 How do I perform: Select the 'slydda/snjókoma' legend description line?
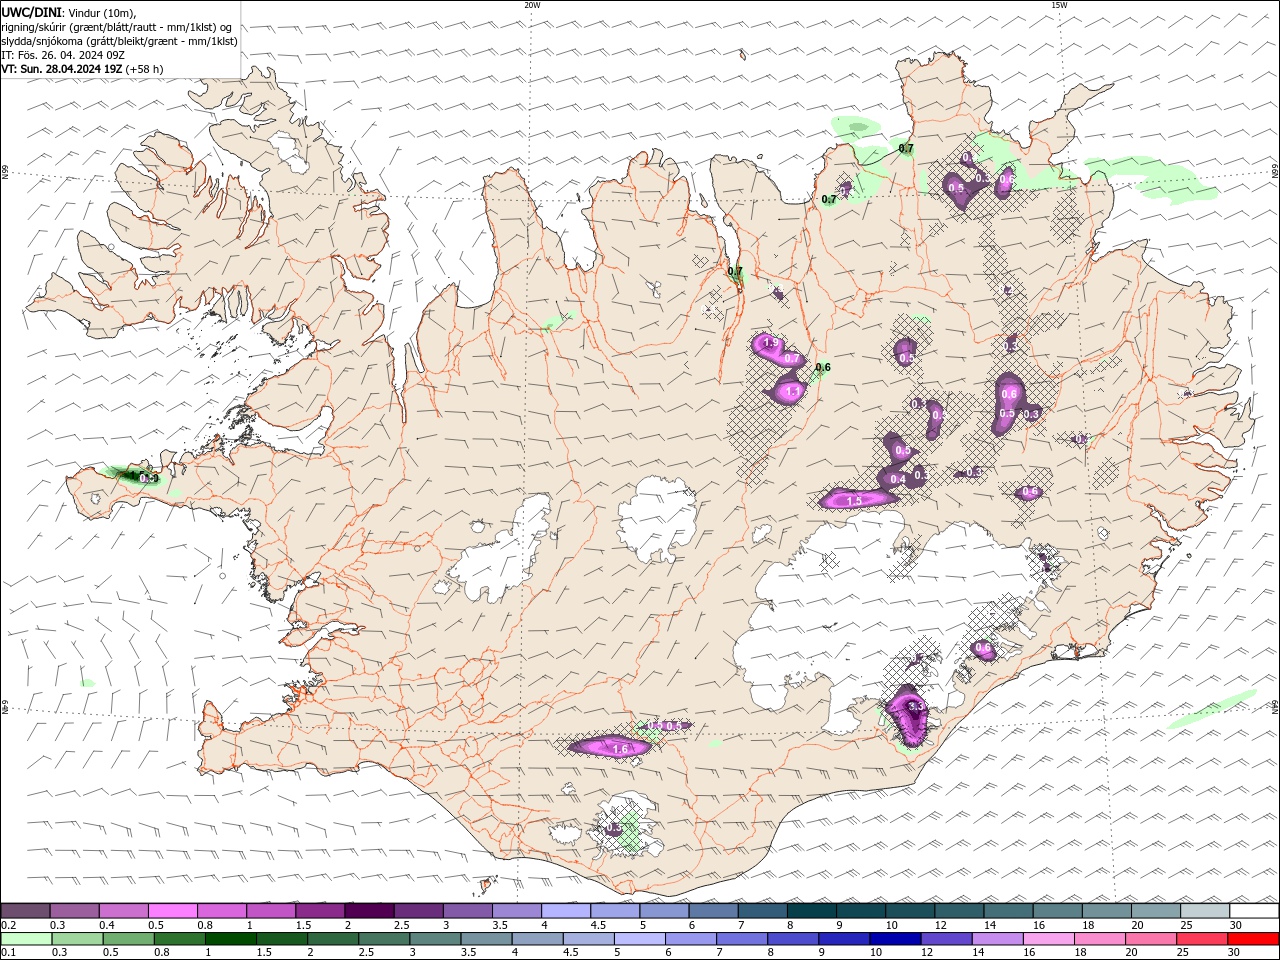pos(119,41)
